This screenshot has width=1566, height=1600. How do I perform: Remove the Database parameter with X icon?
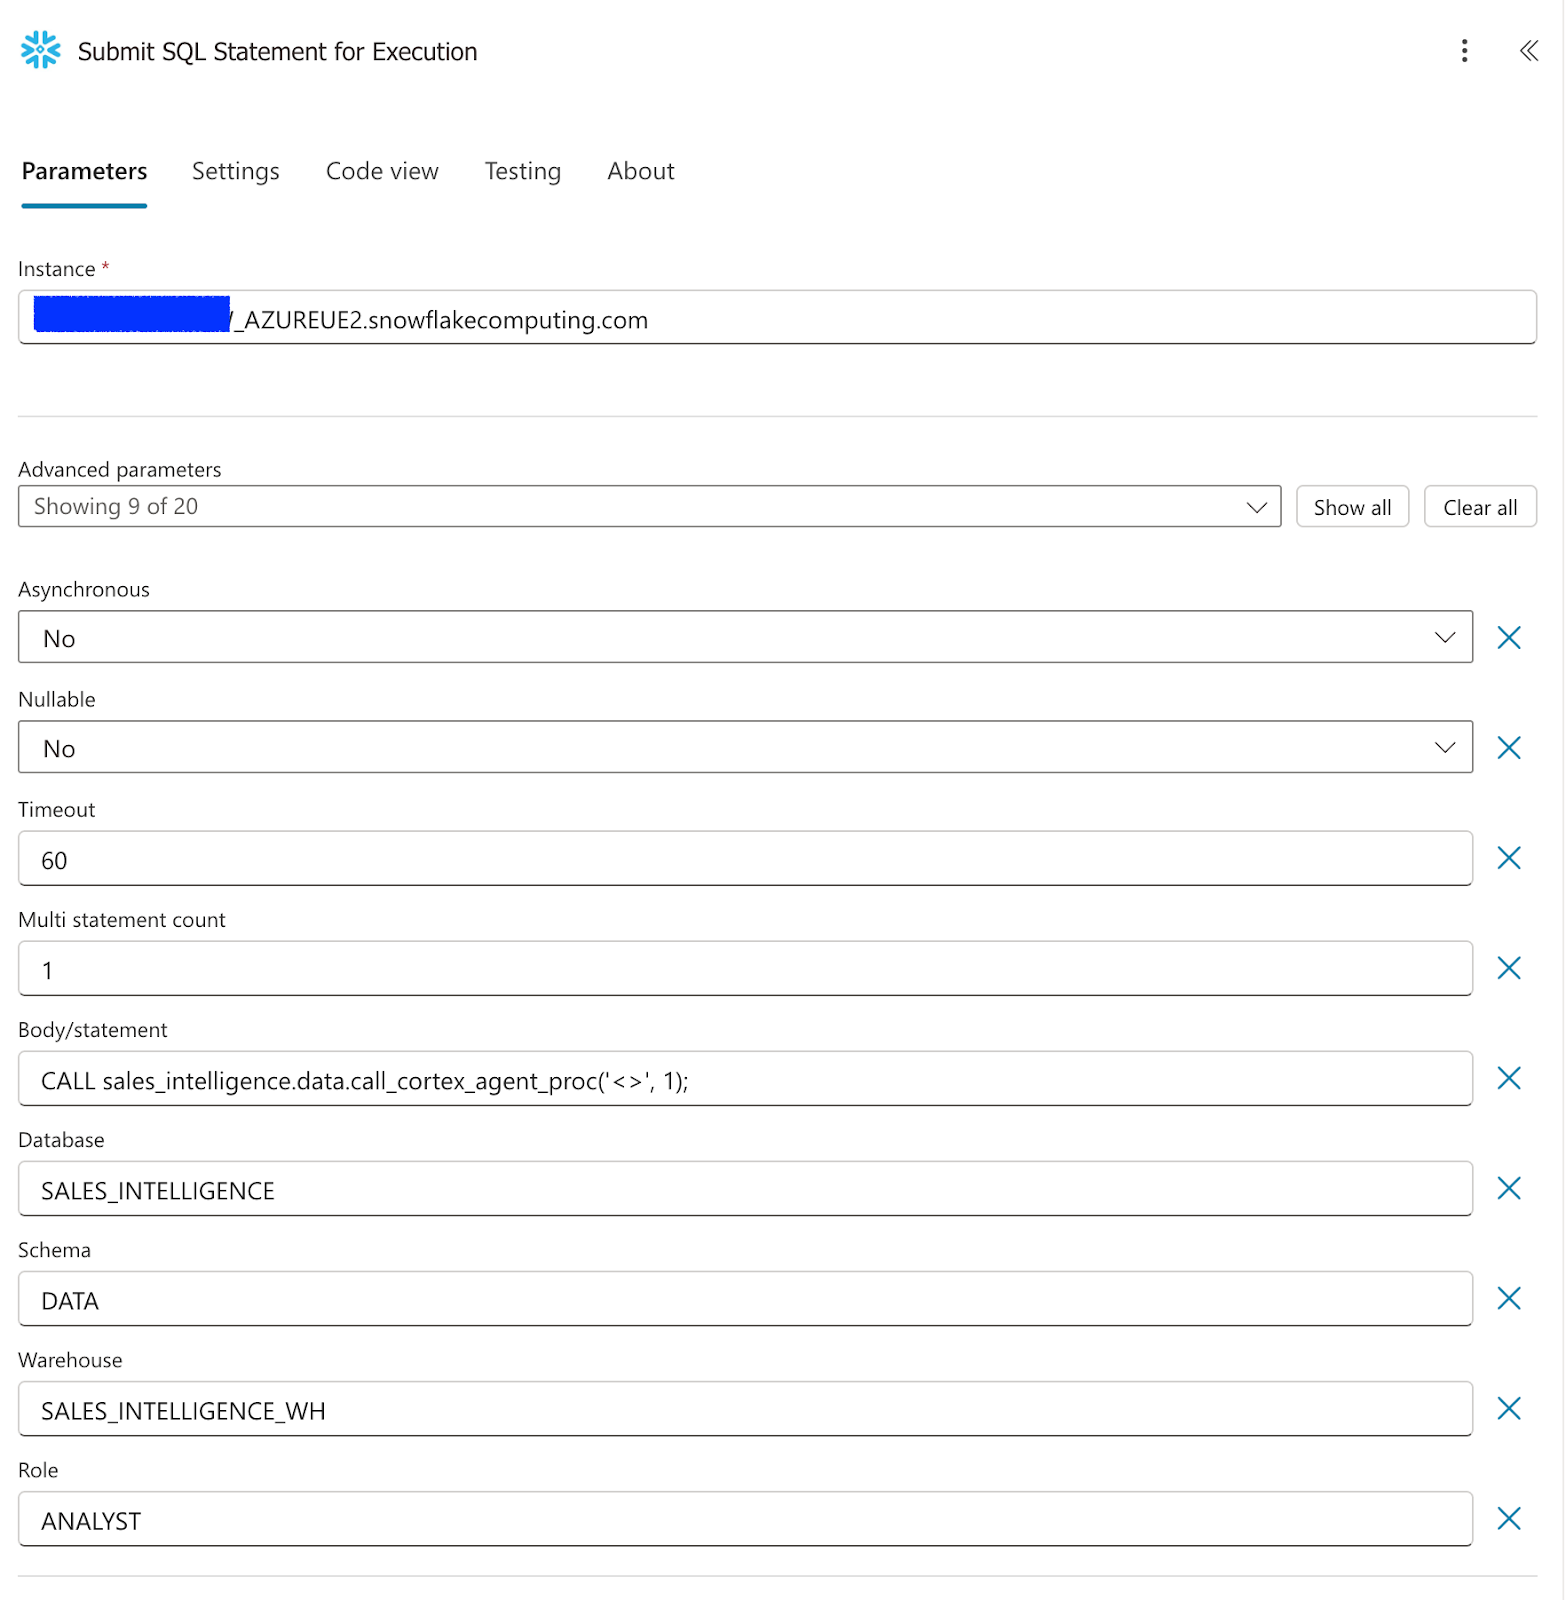(1508, 1188)
